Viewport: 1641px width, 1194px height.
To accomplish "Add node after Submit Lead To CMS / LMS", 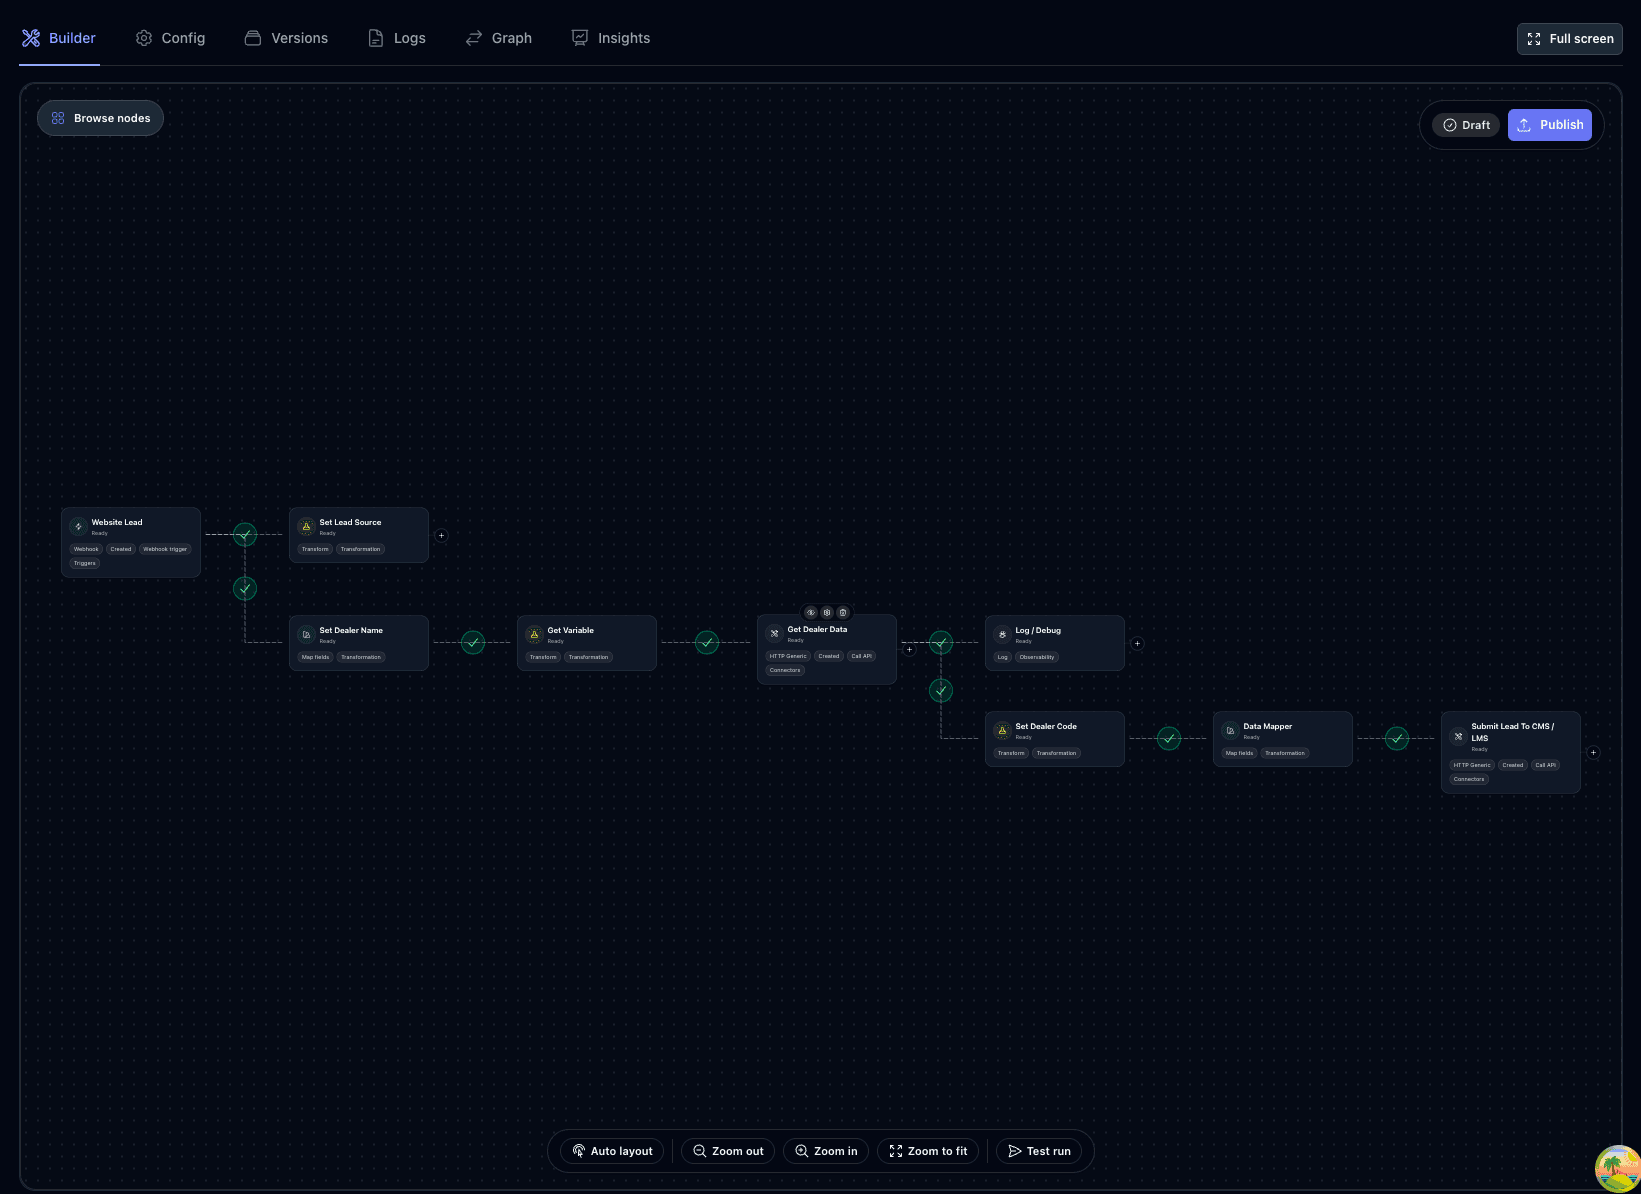I will pos(1593,752).
